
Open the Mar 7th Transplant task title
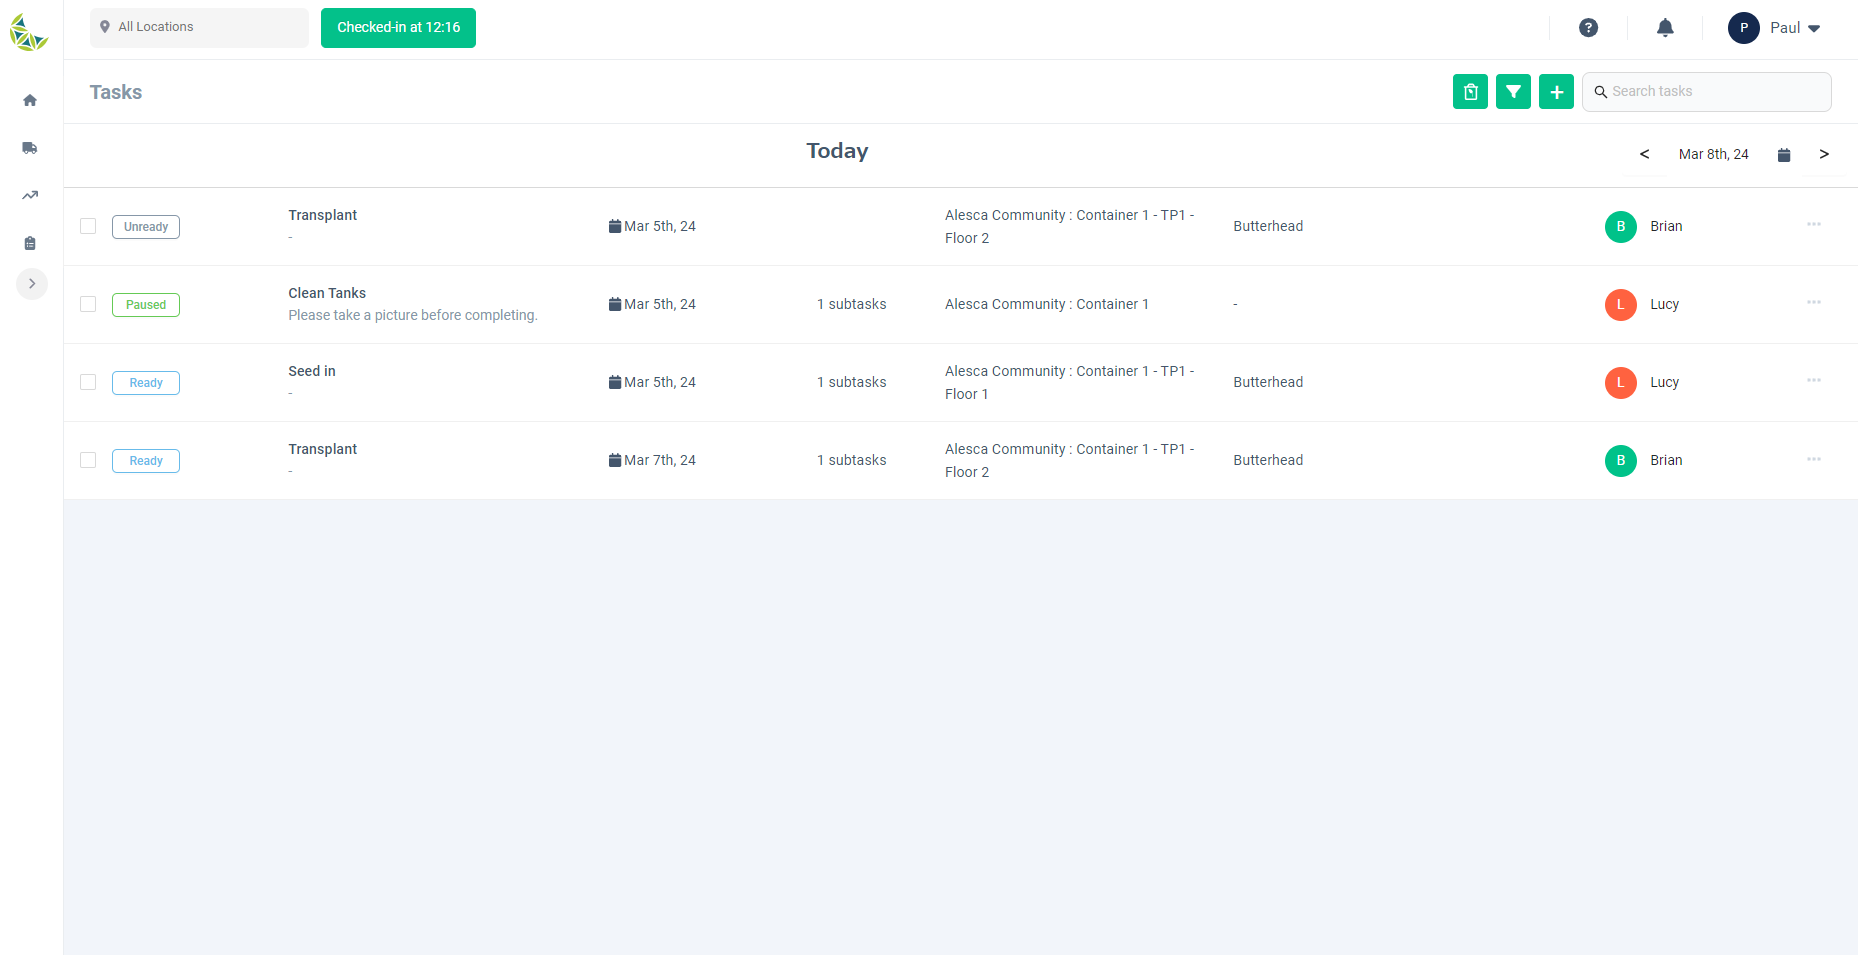(322, 449)
